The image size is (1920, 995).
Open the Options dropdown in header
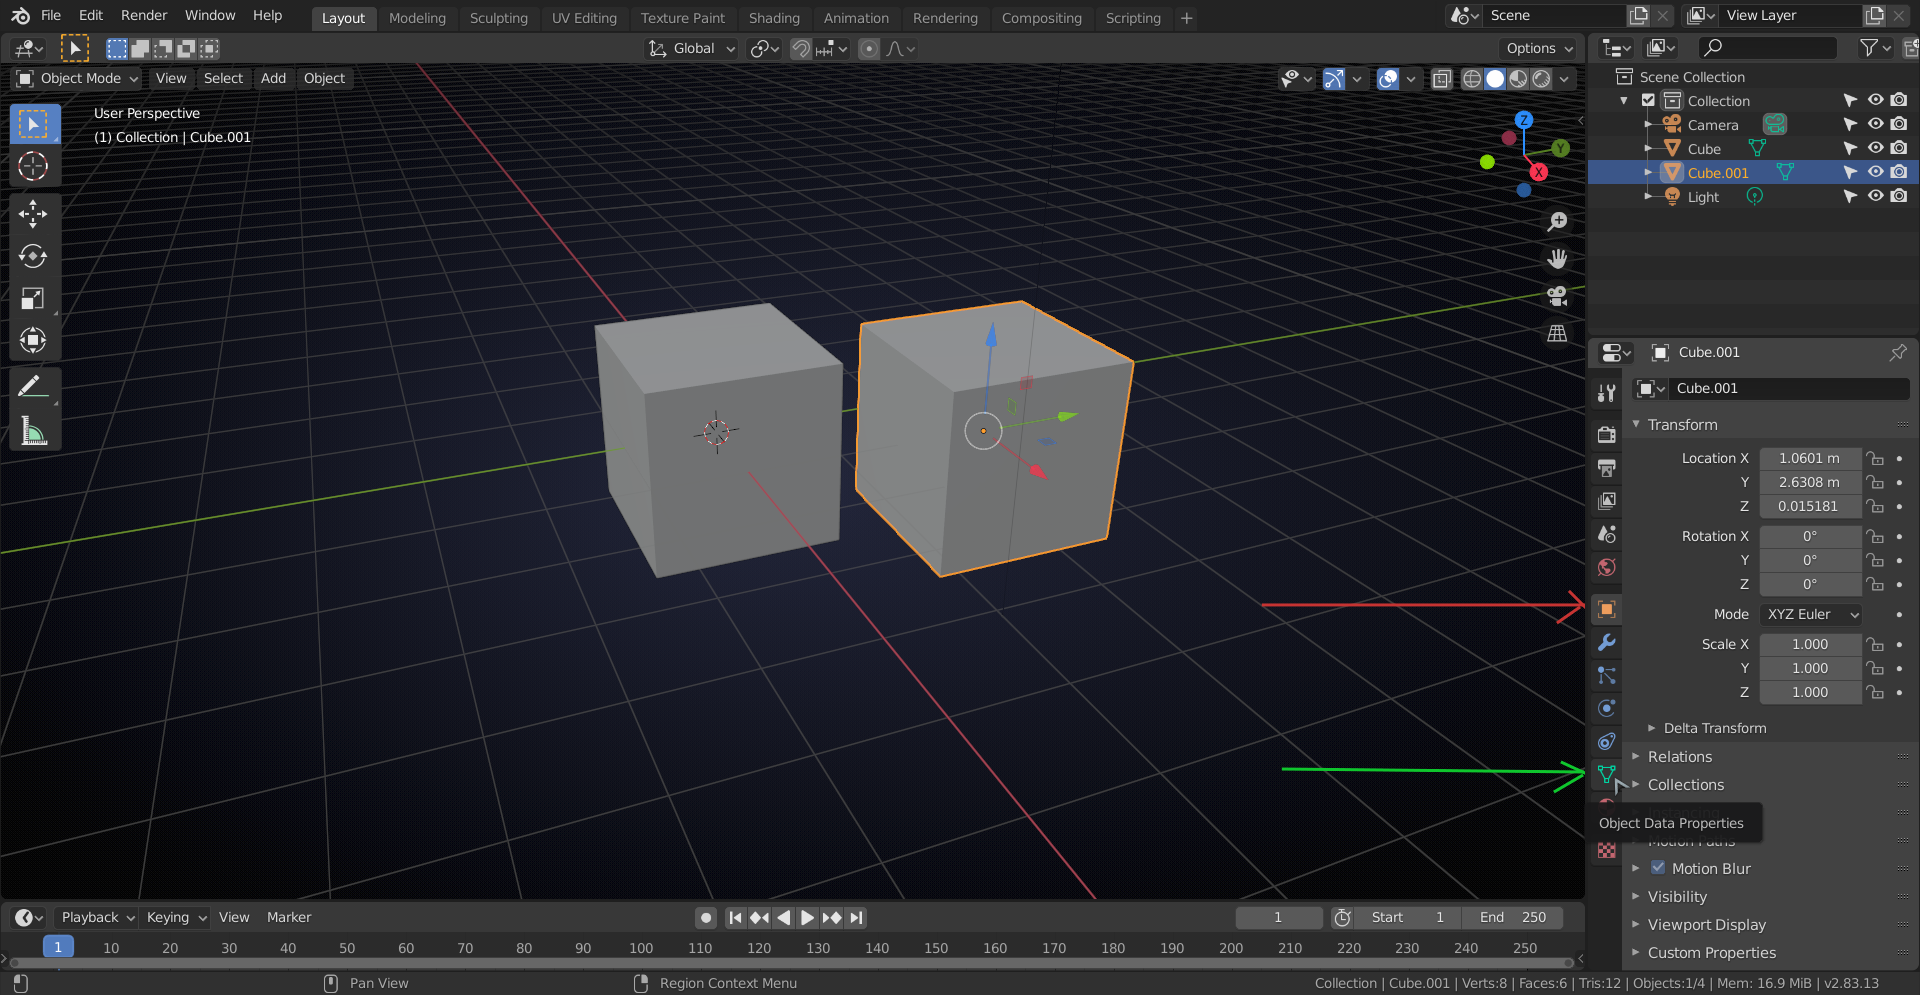click(1539, 48)
